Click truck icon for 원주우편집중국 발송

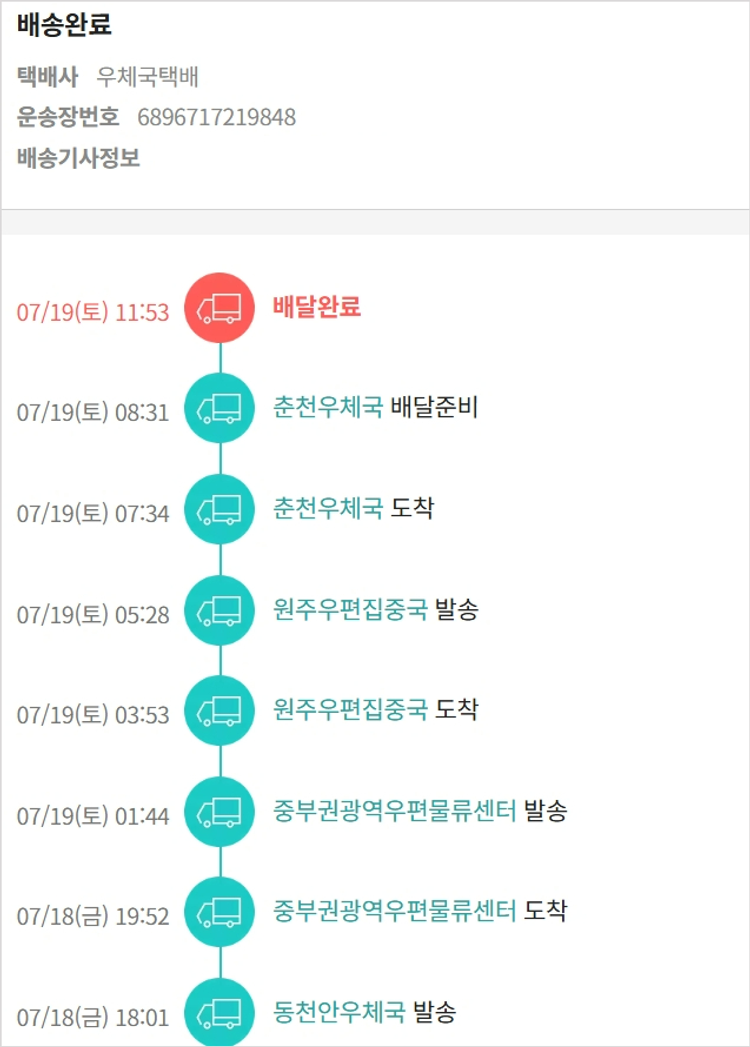point(220,610)
